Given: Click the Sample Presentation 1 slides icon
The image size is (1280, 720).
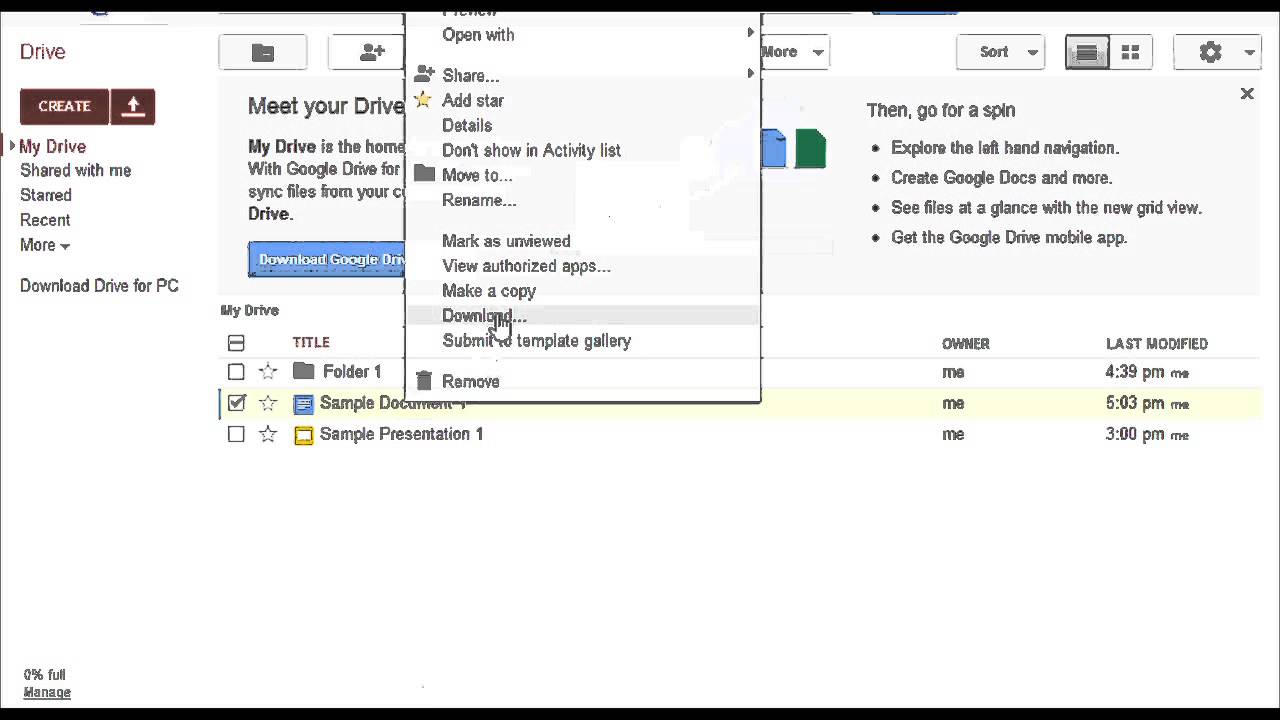Looking at the screenshot, I should click(303, 435).
